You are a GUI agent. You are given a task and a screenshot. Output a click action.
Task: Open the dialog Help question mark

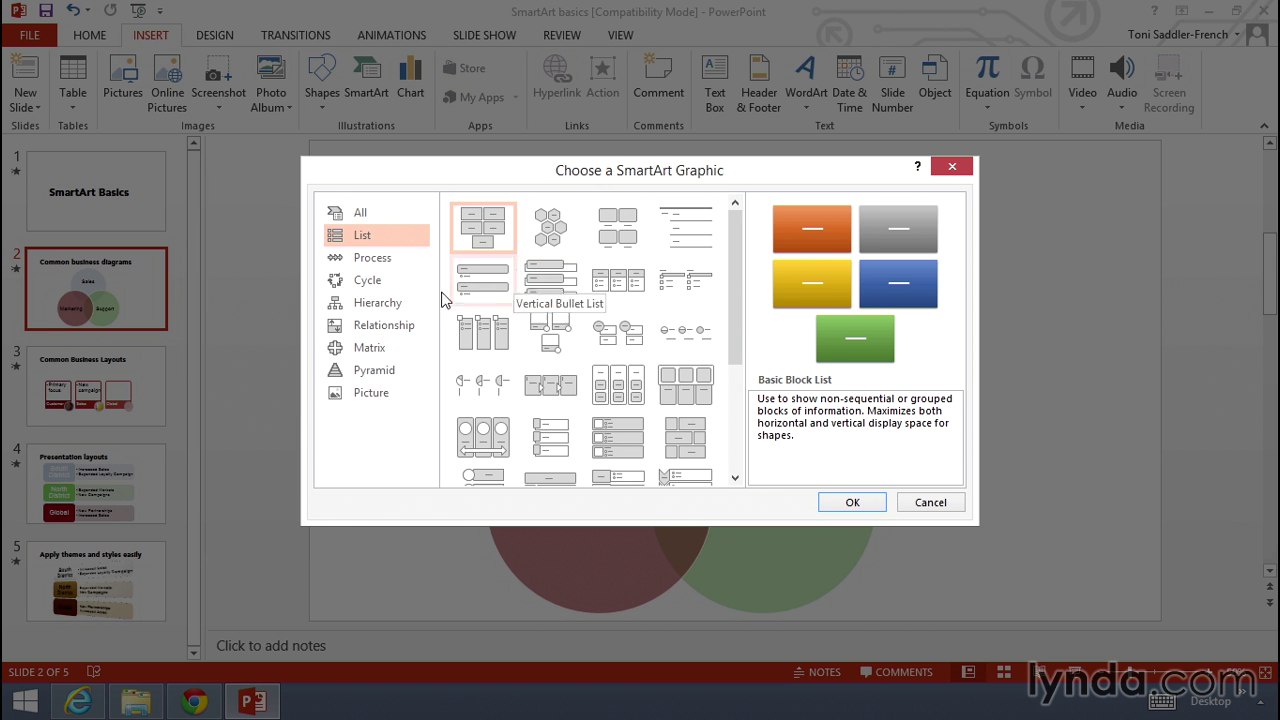pos(917,167)
